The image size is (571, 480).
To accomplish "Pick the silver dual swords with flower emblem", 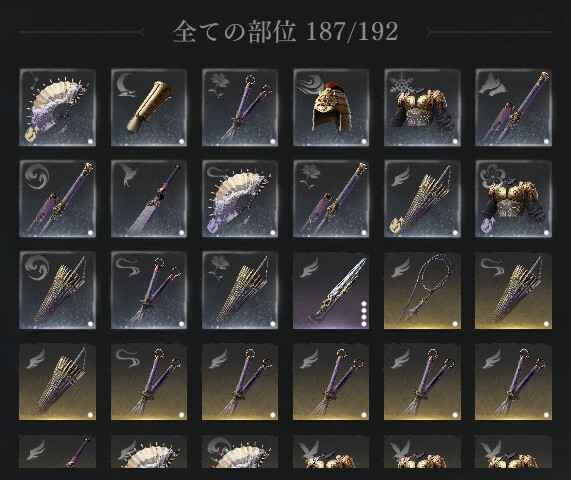I will click(240, 107).
